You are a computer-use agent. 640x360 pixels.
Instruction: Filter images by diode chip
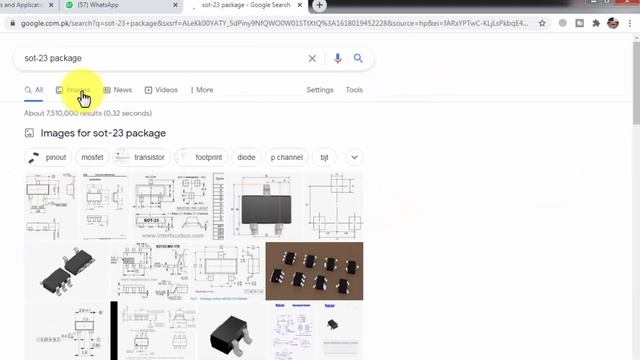(x=246, y=157)
